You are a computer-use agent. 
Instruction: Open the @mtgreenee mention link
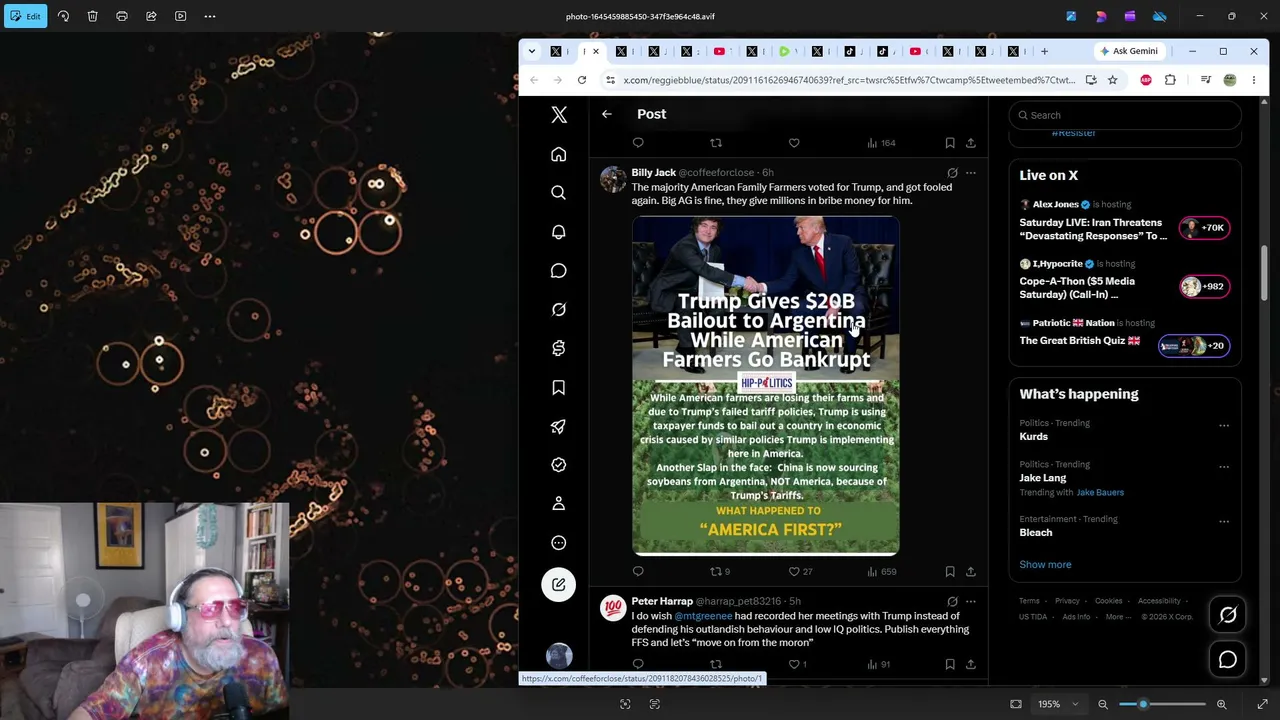[703, 616]
